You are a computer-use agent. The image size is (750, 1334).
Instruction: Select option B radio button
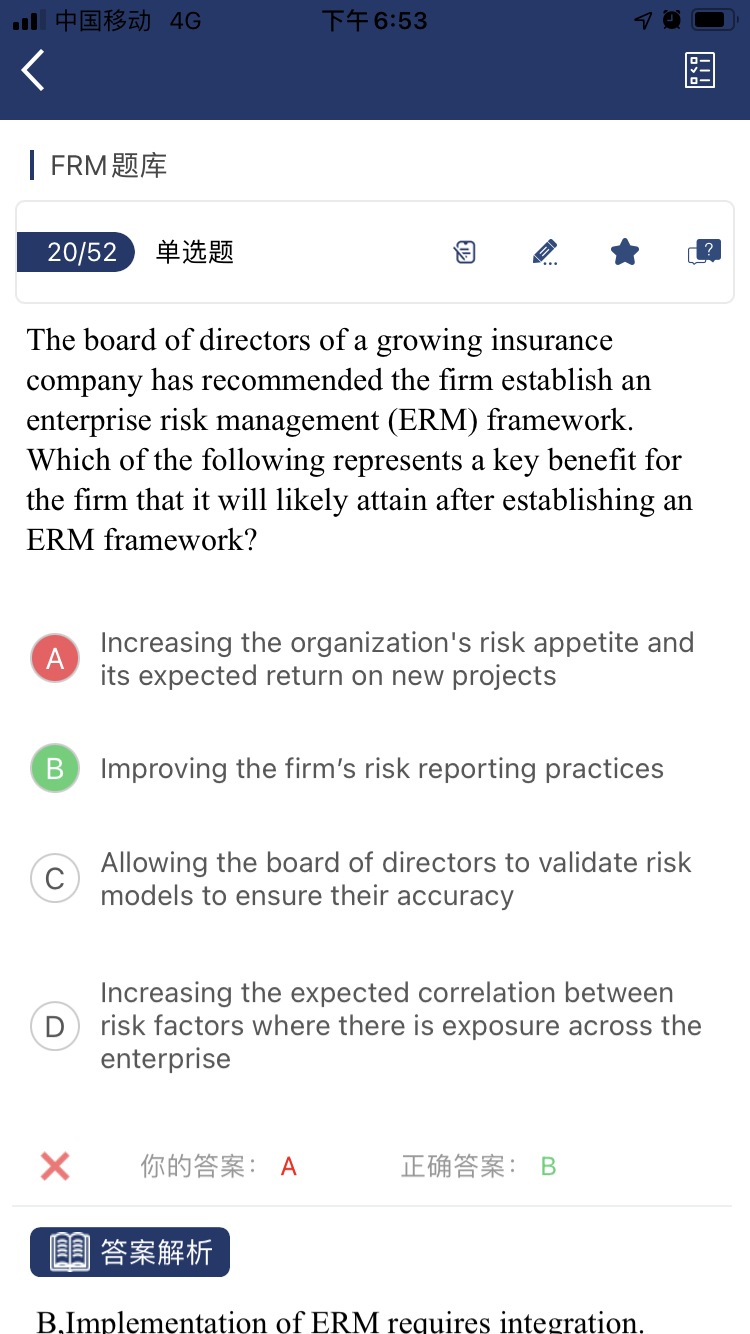pyautogui.click(x=55, y=768)
